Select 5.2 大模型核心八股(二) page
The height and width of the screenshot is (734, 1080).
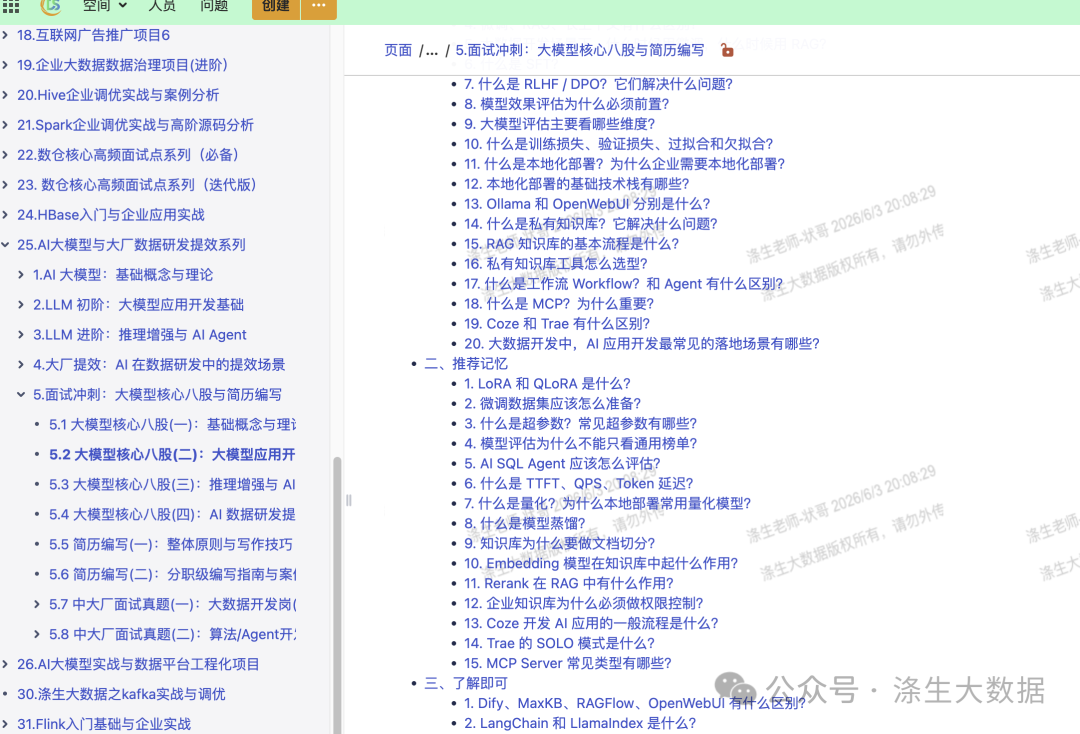(172, 454)
